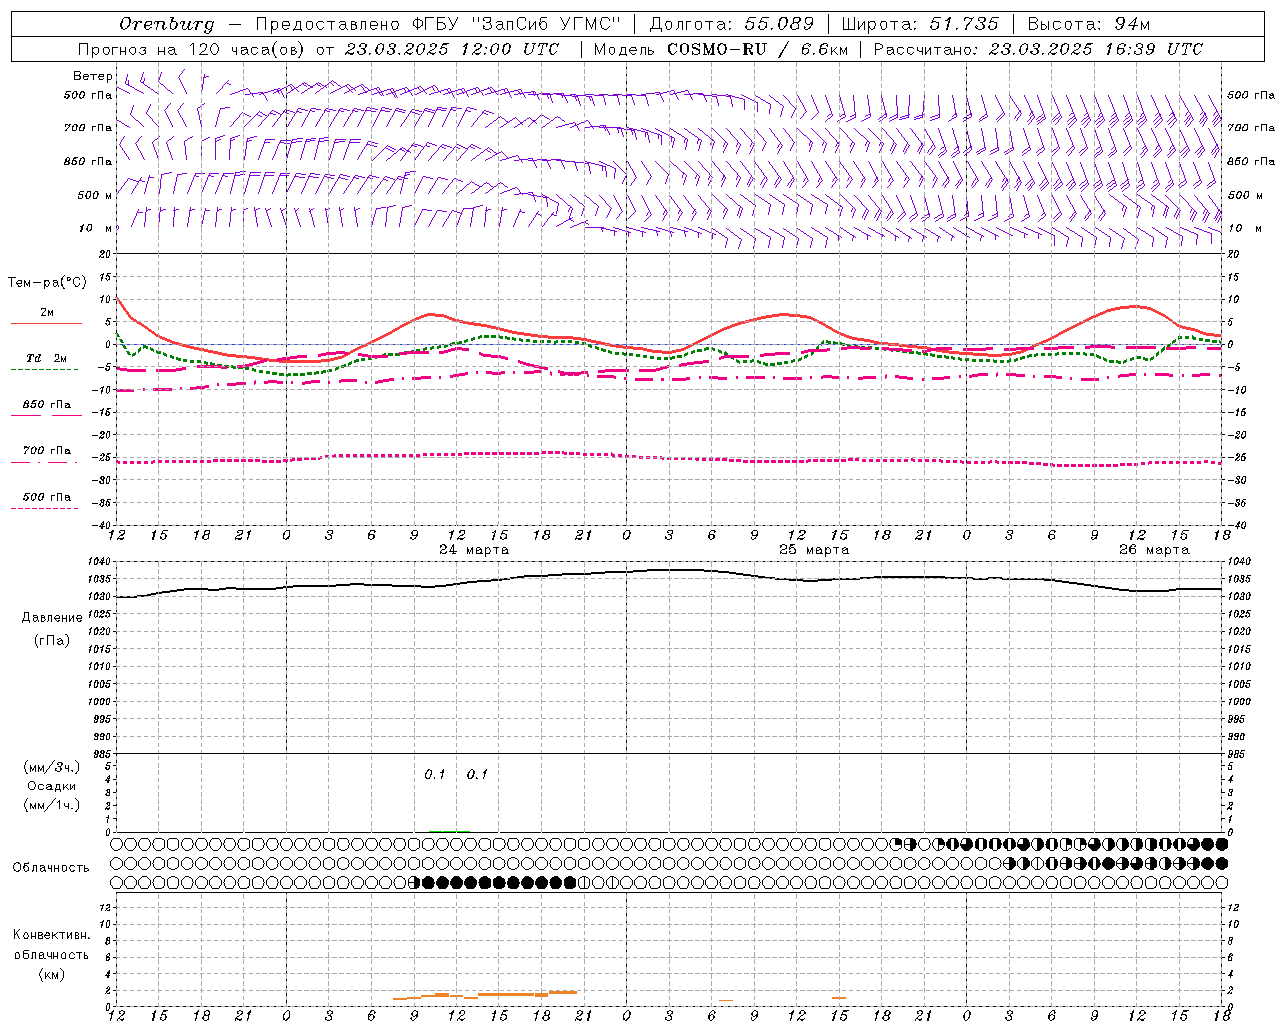The image size is (1280, 1024).
Task: Click the (мм/1ч.) precipitation unit label
Action: click(52, 805)
